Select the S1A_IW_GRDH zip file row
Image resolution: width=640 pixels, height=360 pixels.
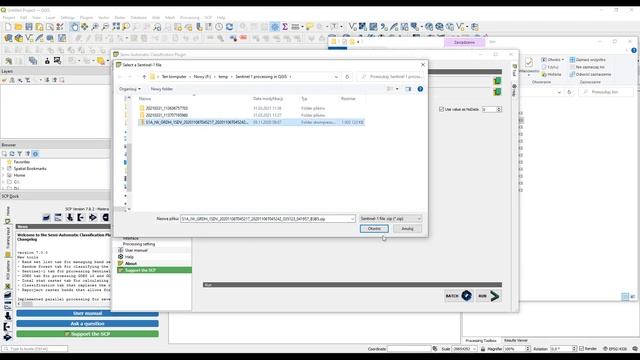coord(251,122)
